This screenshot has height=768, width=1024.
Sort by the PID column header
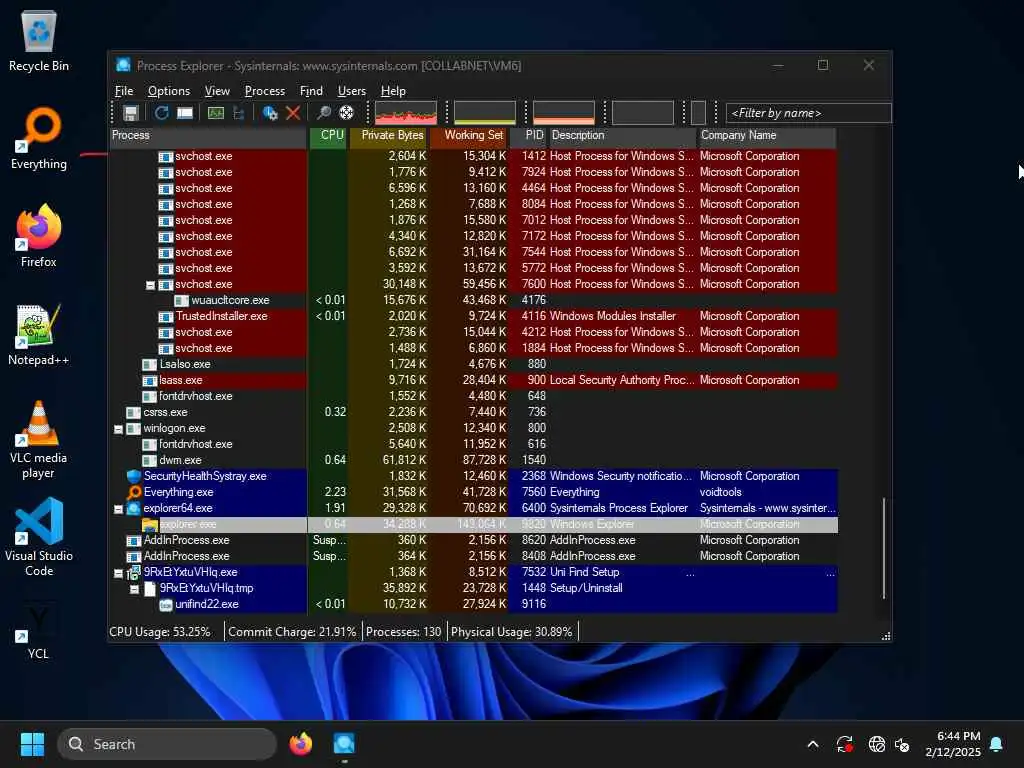[528, 135]
